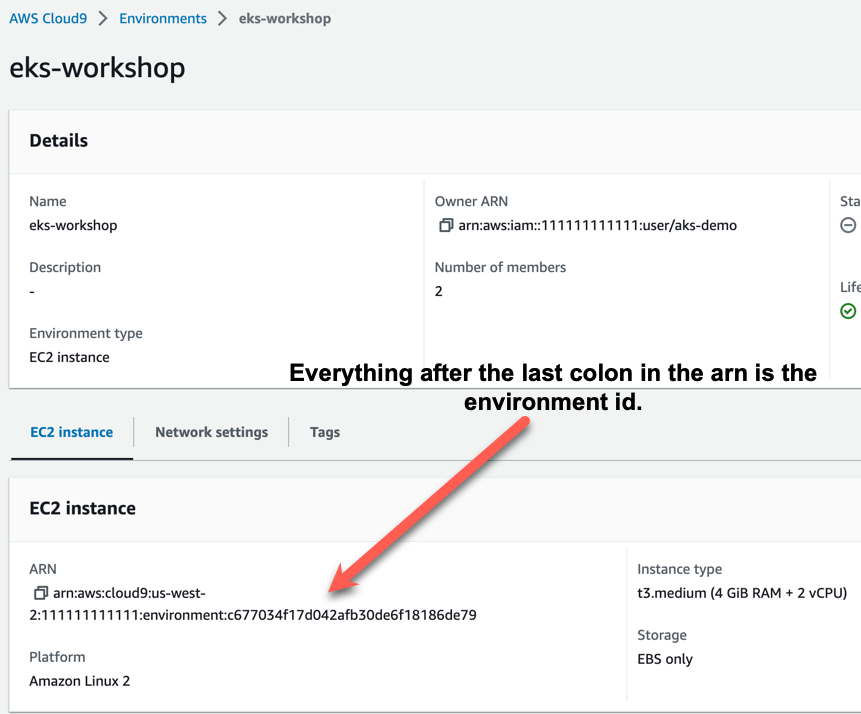Click the Number of members value 2
Image resolution: width=861 pixels, height=714 pixels.
pos(438,291)
